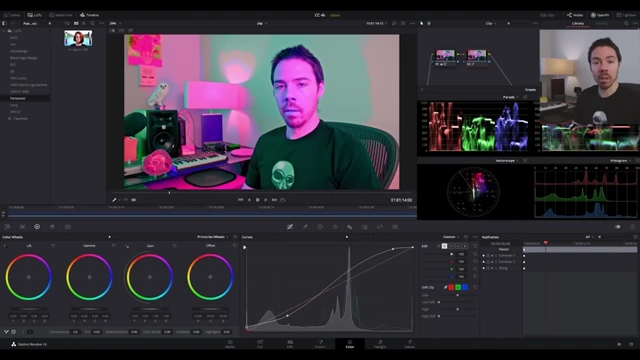Play the clip in reverse
The height and width of the screenshot is (360, 640).
(249, 200)
